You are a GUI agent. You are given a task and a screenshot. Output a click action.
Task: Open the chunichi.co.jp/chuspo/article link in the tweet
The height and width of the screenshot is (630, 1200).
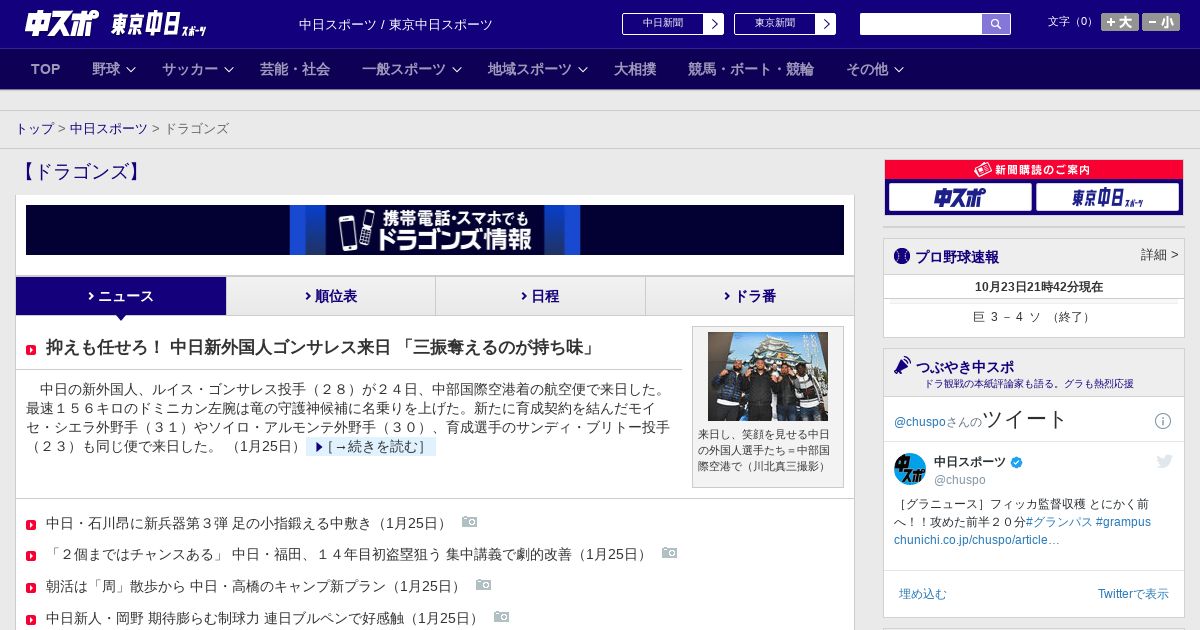pyautogui.click(x=977, y=540)
